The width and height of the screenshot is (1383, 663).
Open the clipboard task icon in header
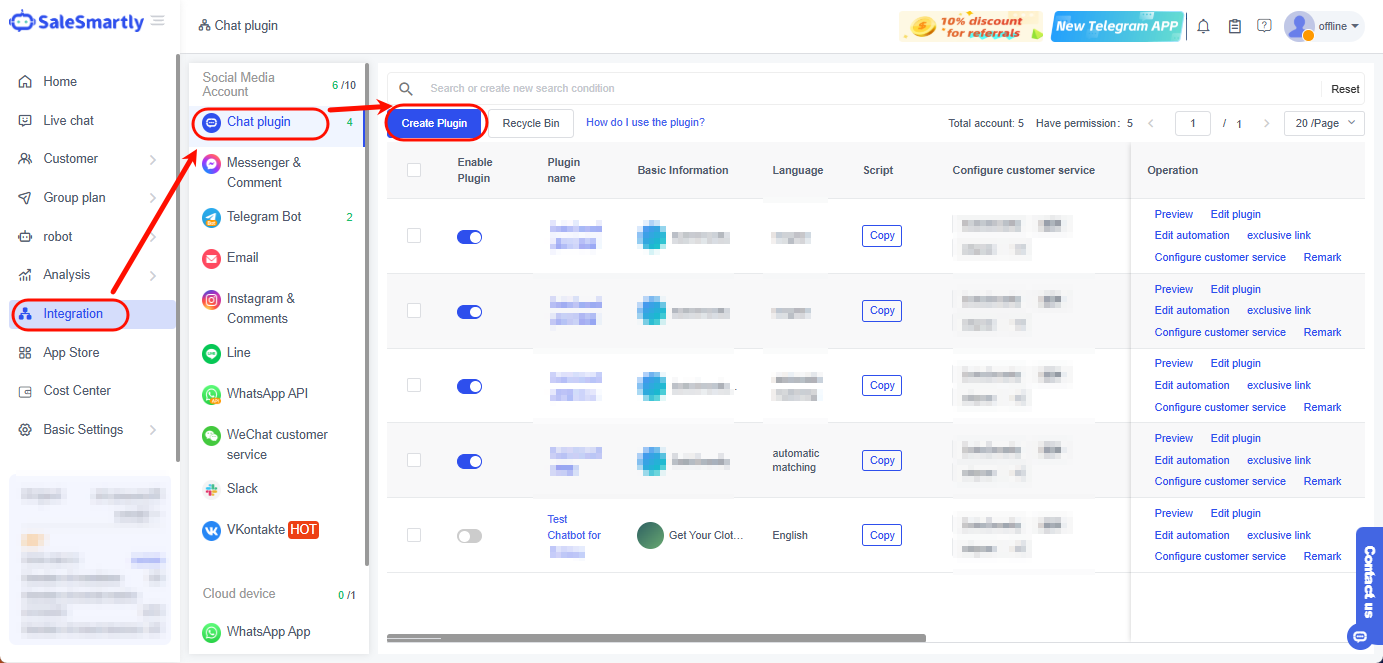pos(1234,26)
